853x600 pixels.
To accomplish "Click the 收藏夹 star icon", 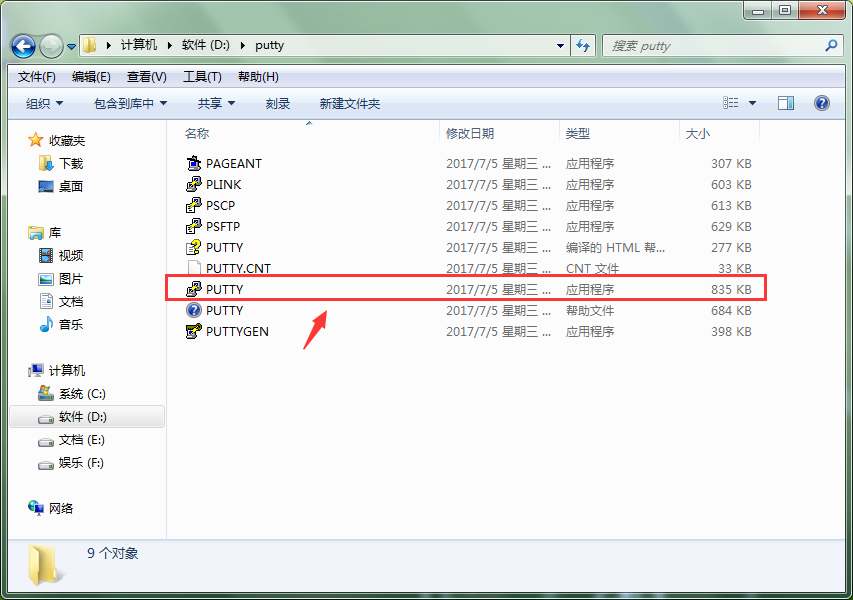I will (x=35, y=140).
